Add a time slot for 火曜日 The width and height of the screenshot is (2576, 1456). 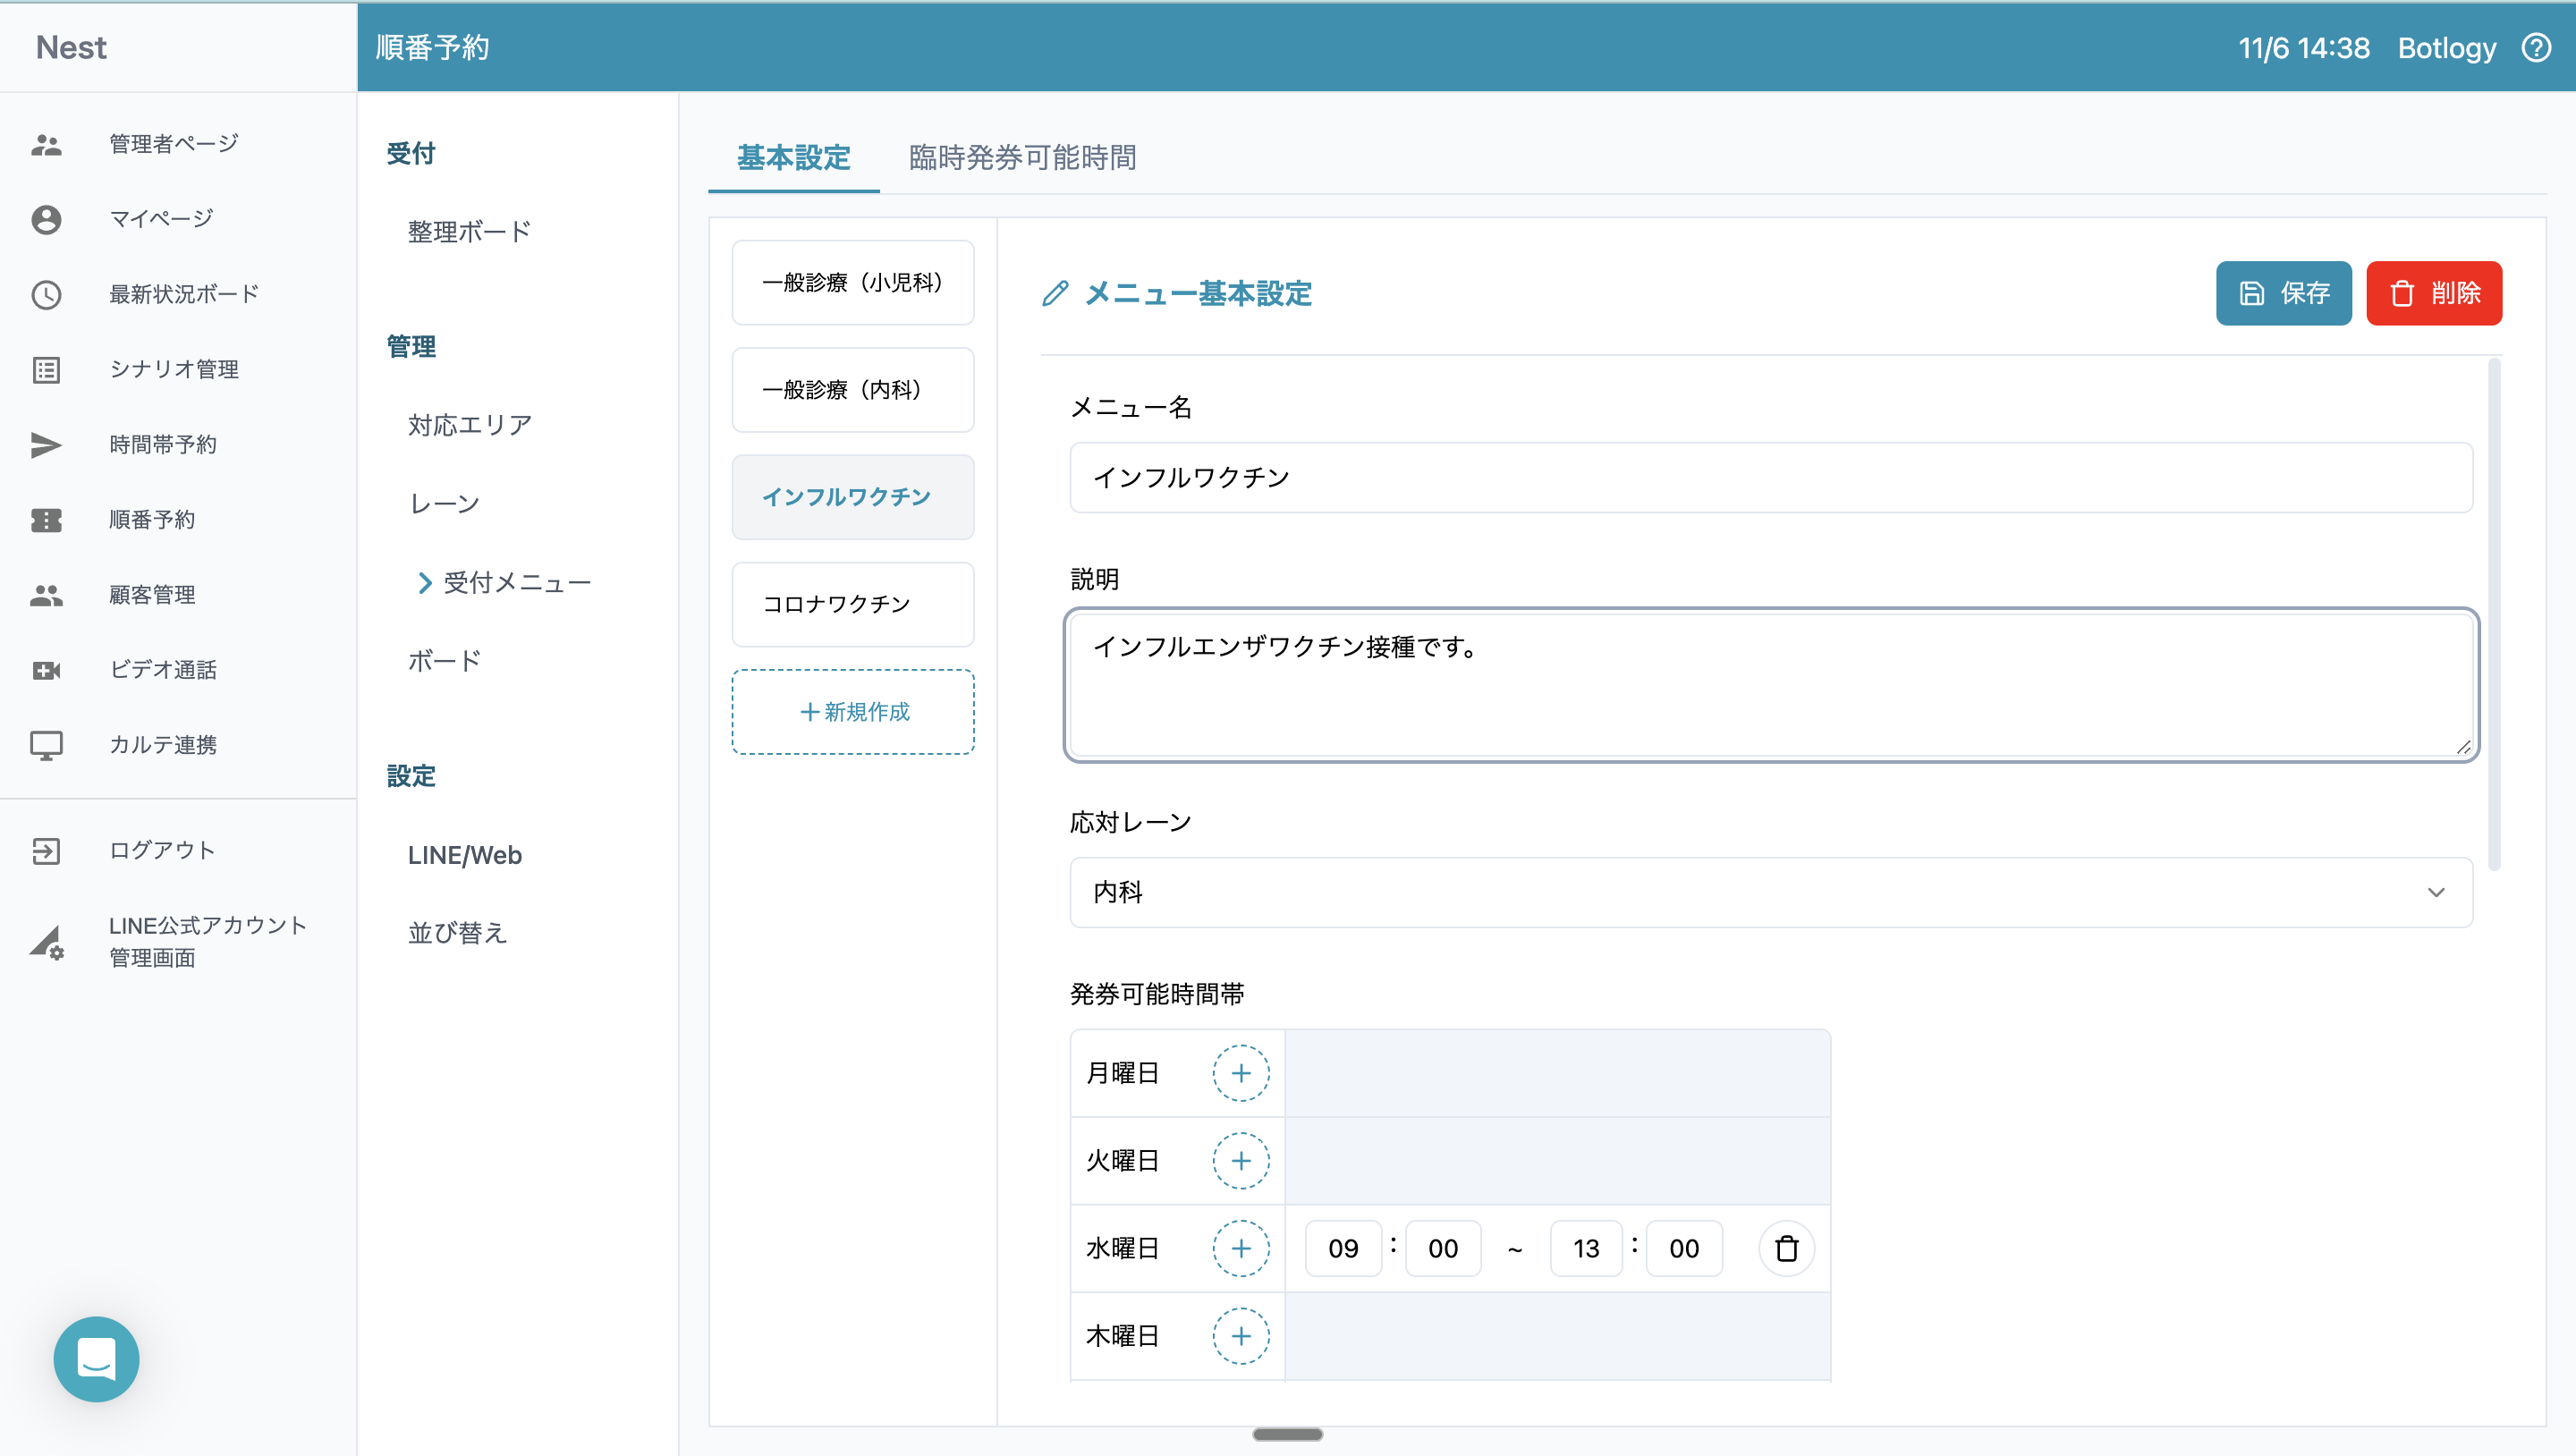[x=1240, y=1161]
